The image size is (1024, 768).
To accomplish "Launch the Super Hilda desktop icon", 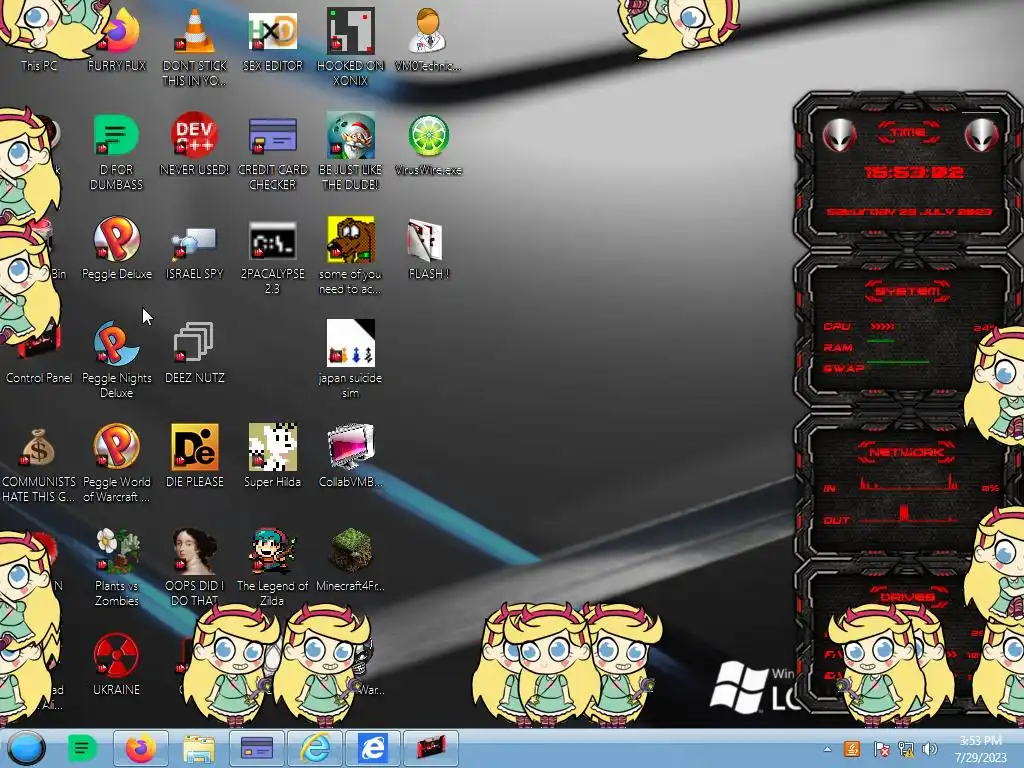I will [272, 456].
